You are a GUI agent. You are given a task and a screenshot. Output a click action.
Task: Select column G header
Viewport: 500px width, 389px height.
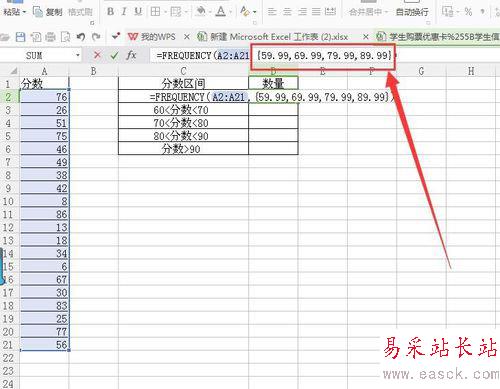[421, 71]
